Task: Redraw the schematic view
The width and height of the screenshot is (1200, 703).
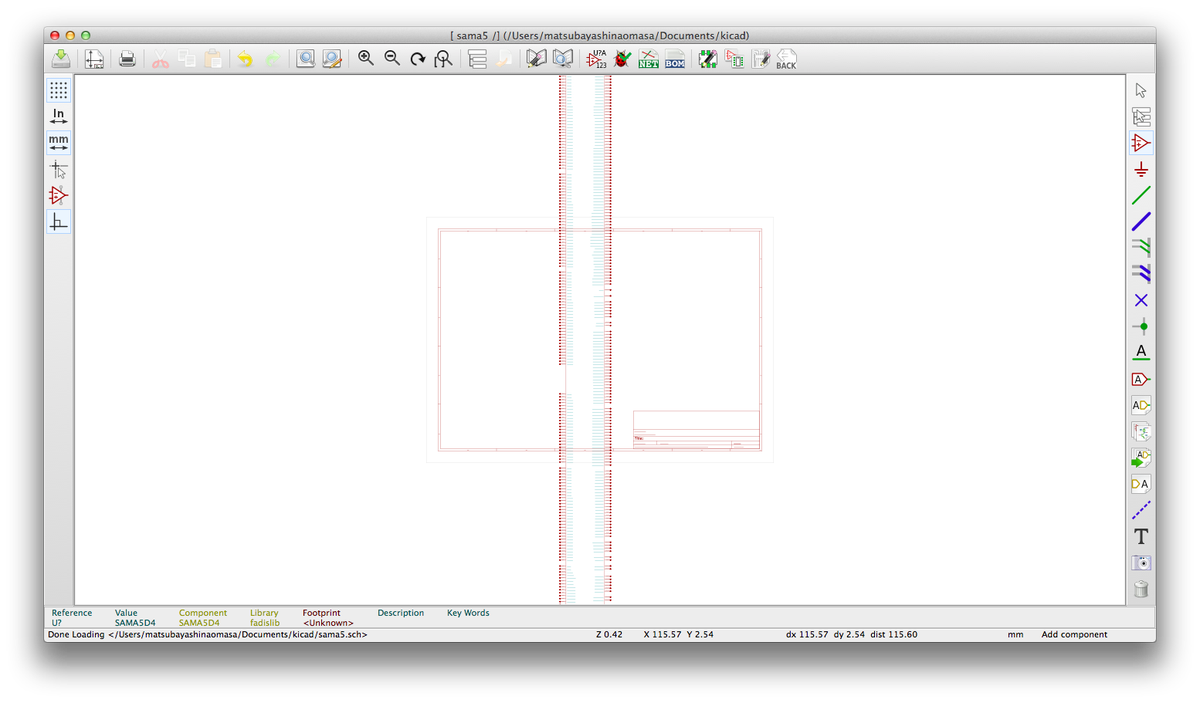Action: [x=418, y=59]
